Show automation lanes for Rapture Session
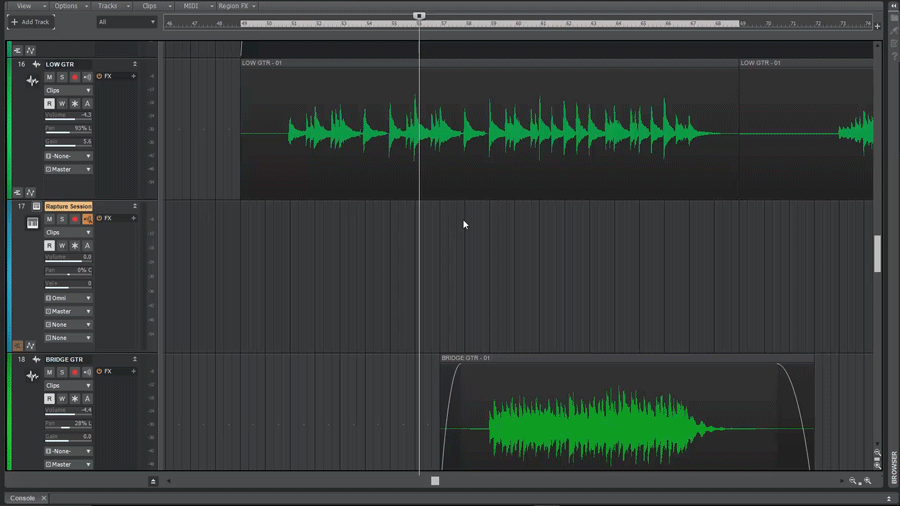 pyautogui.click(x=30, y=345)
